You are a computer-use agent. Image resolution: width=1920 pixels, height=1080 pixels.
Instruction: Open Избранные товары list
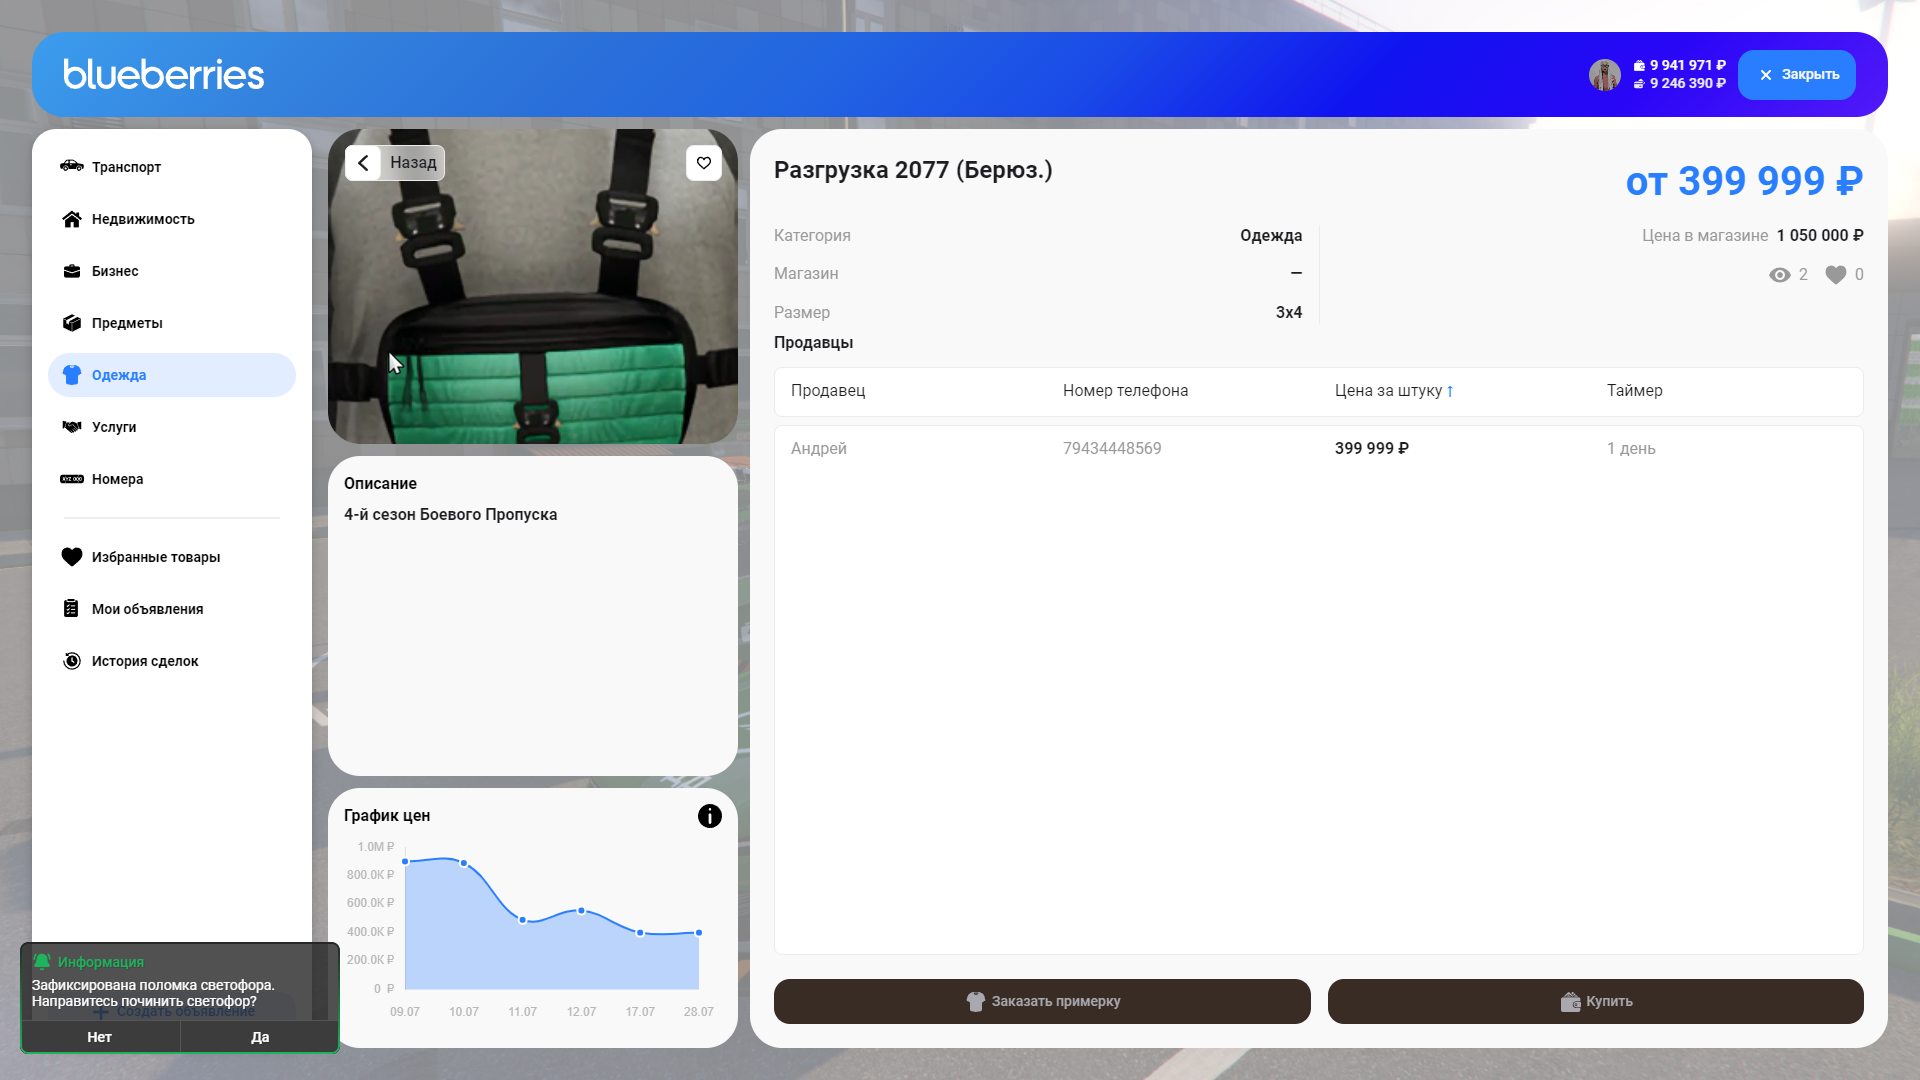pos(172,557)
